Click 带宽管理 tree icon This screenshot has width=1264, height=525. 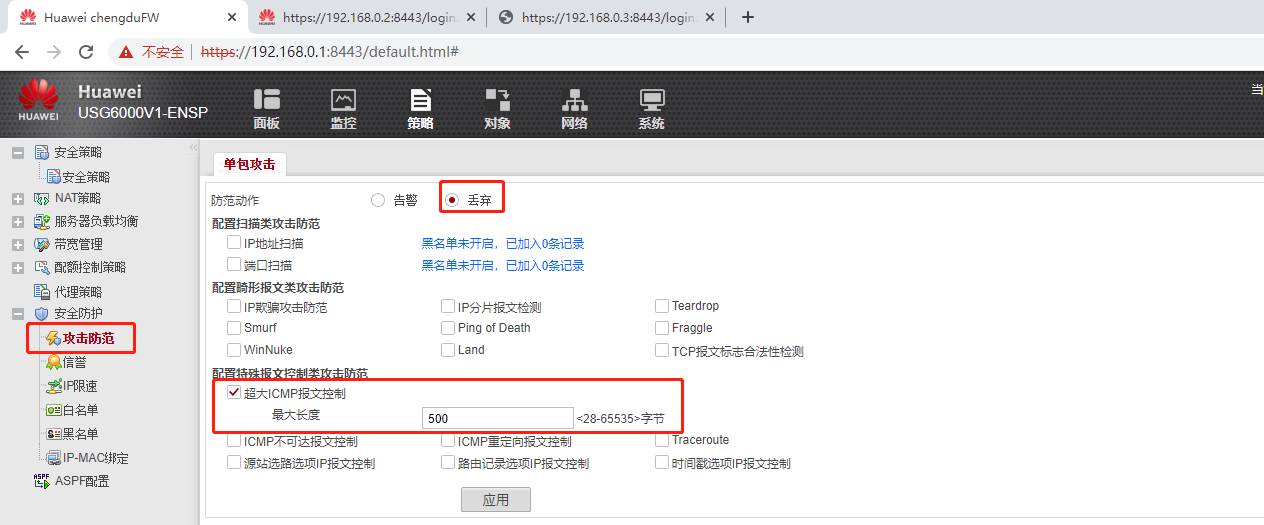click(42, 244)
